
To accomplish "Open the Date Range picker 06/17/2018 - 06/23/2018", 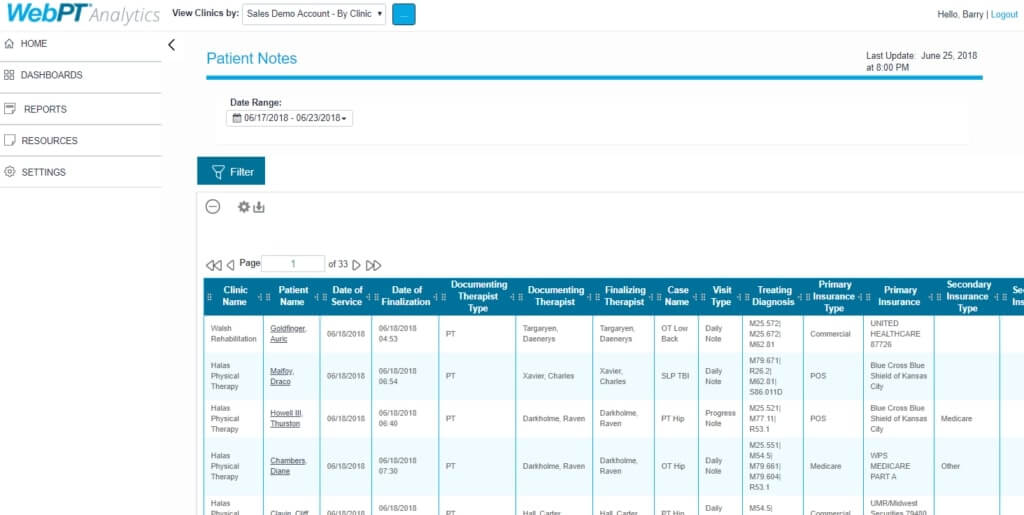I will (289, 118).
